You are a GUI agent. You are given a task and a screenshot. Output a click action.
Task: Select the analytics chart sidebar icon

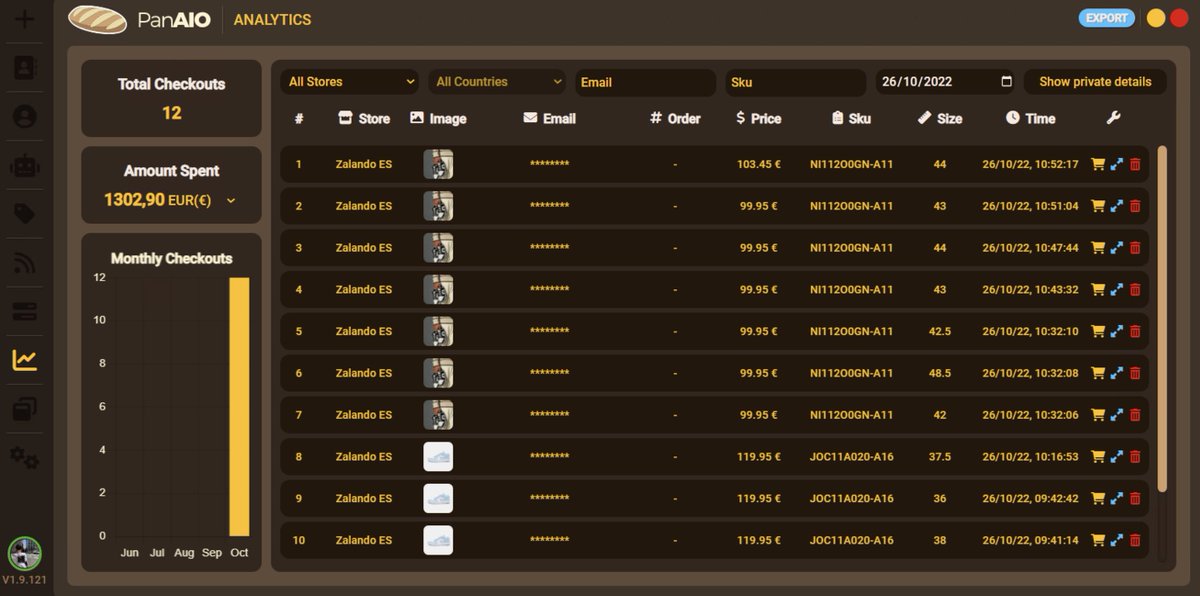tap(25, 360)
